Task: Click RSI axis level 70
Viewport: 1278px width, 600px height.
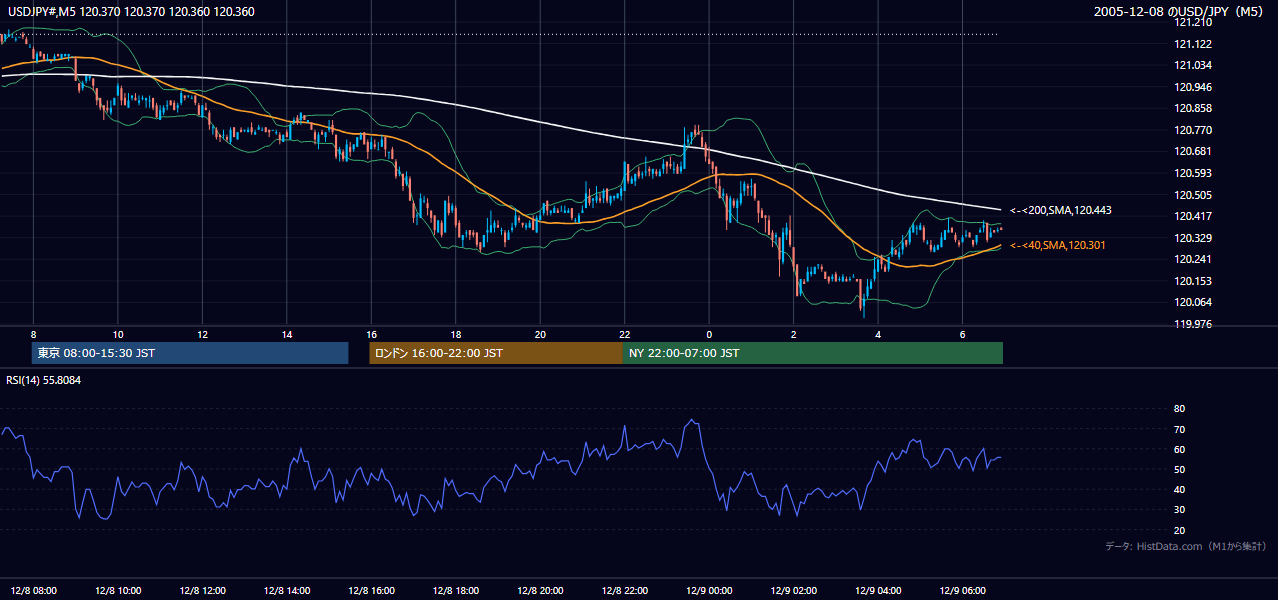Action: tap(1179, 429)
